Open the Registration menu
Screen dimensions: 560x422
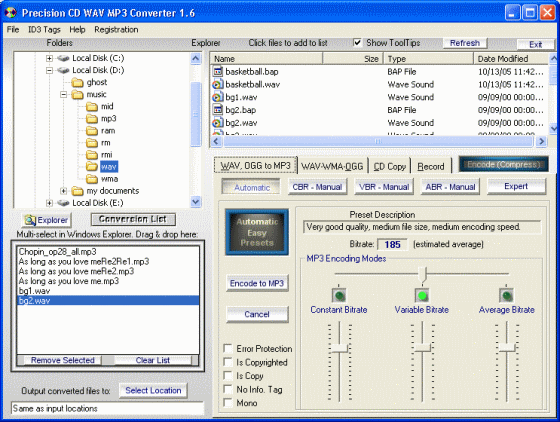116,30
